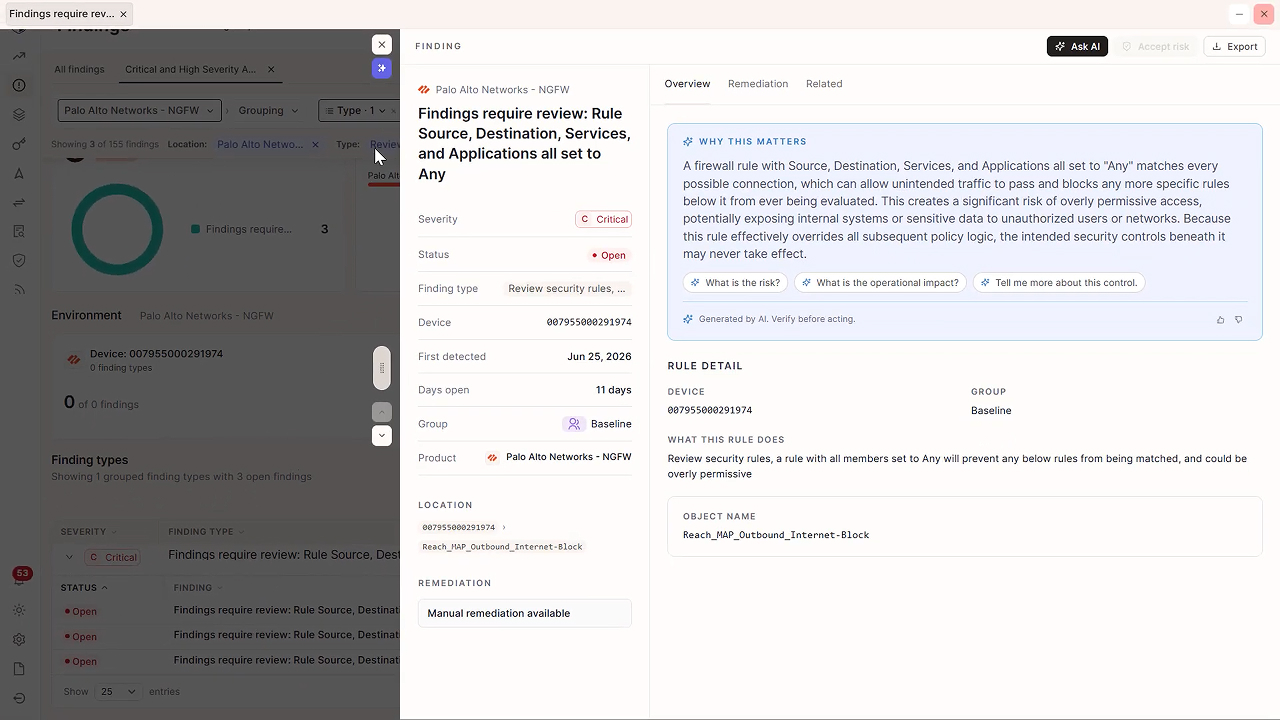The width and height of the screenshot is (1280, 720).
Task: Open the swap arrows icon in sidebar
Action: coord(19,202)
